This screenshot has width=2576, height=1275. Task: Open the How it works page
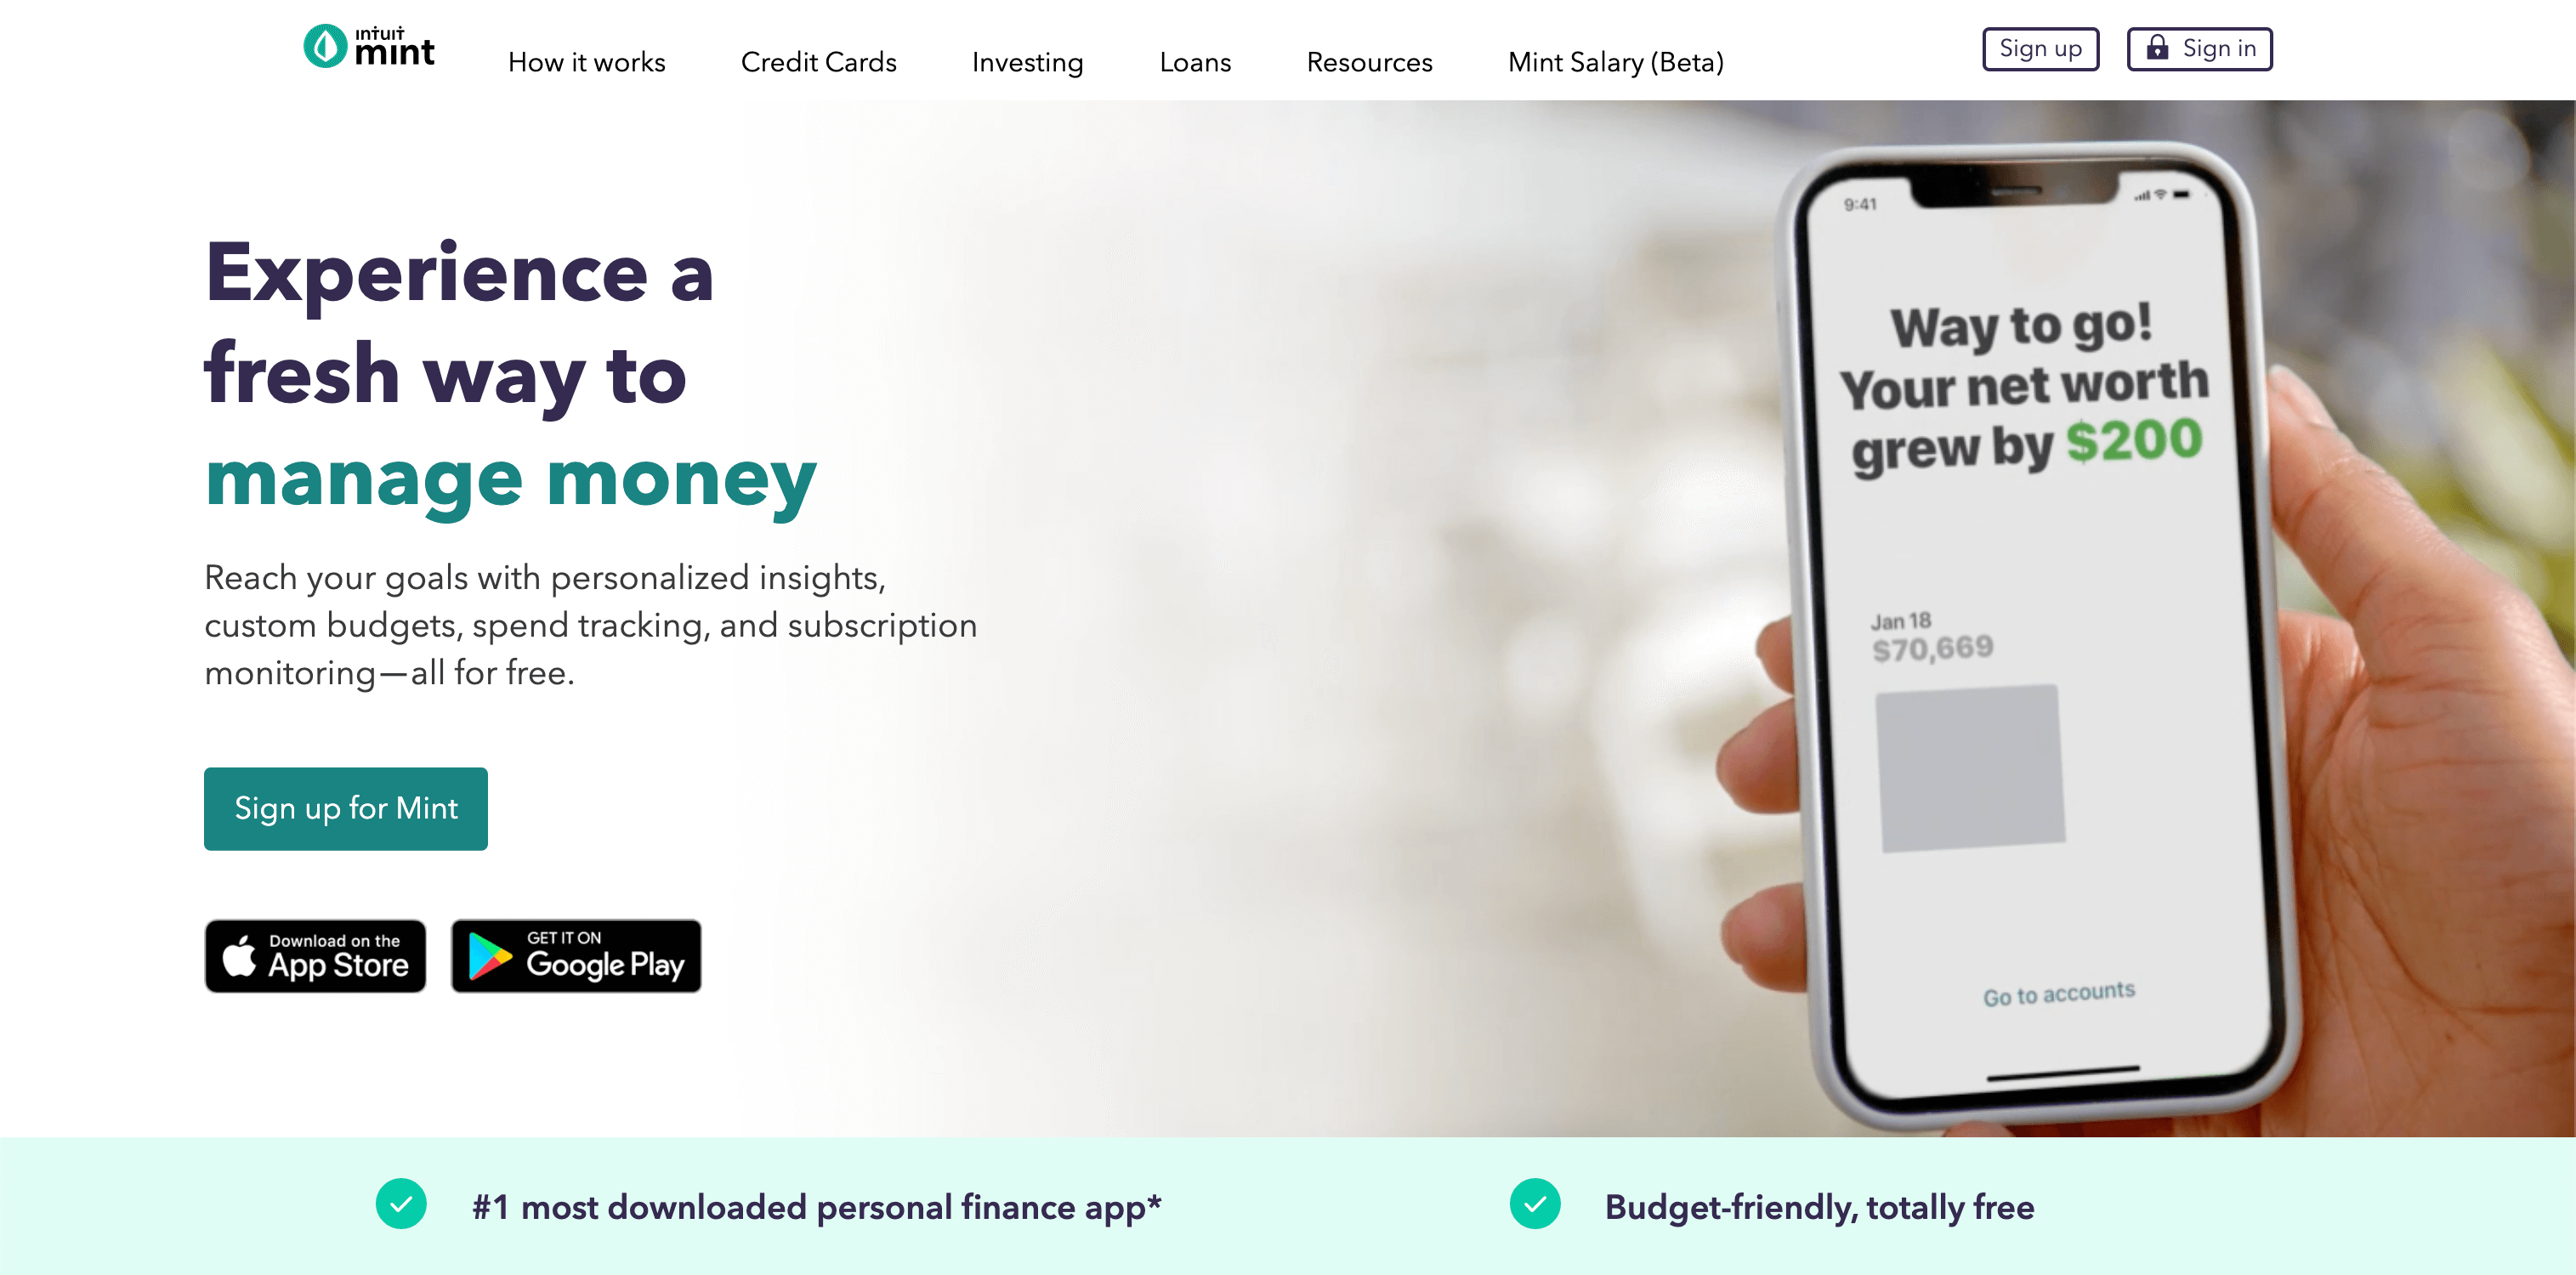tap(587, 62)
